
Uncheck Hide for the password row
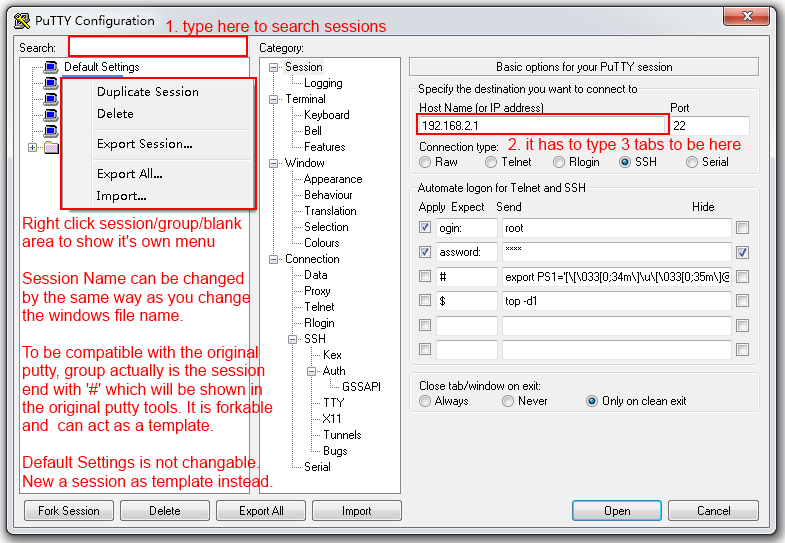742,252
